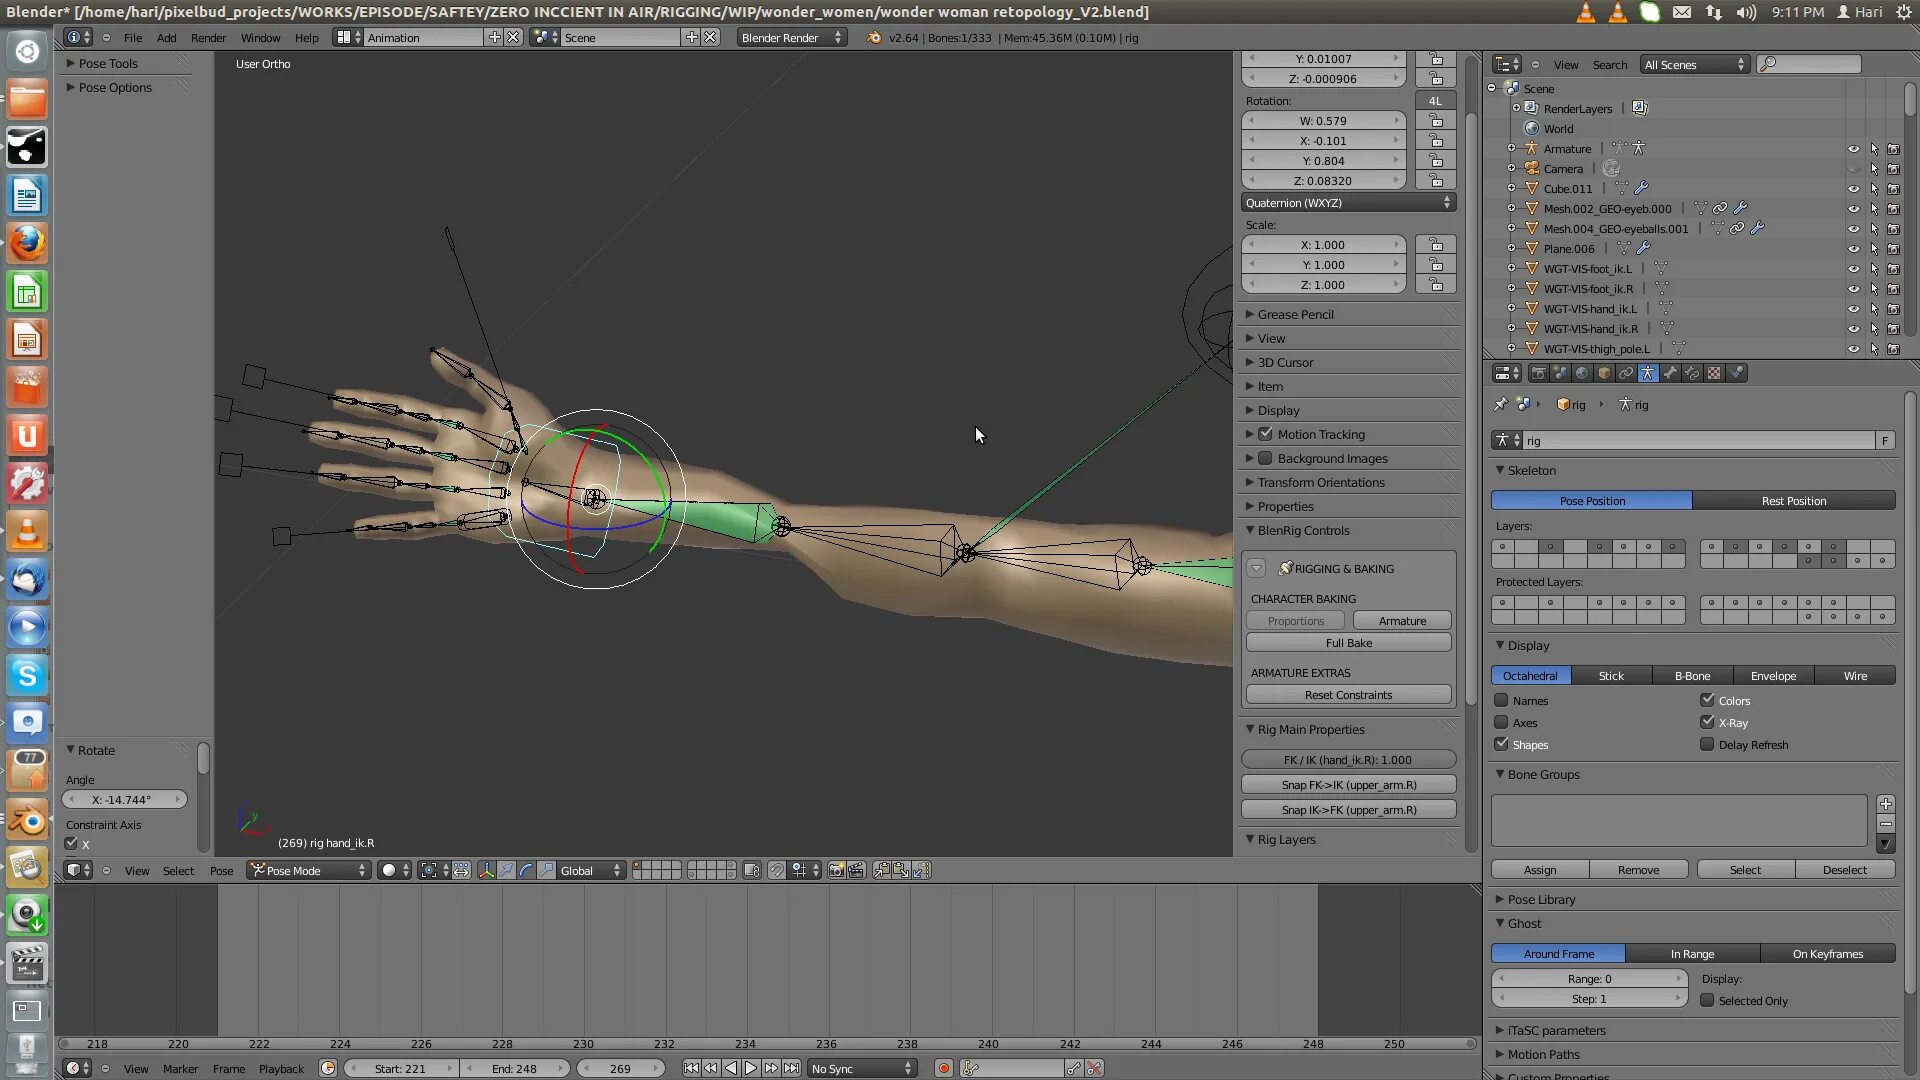Launch Blender from the Ubuntu dock
Viewport: 1920px width, 1080px height.
click(27, 821)
